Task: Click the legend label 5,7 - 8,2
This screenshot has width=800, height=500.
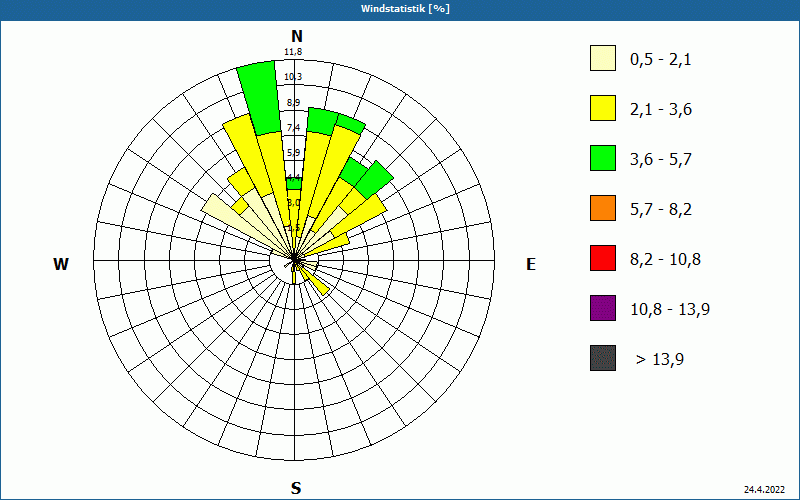Action: 661,210
